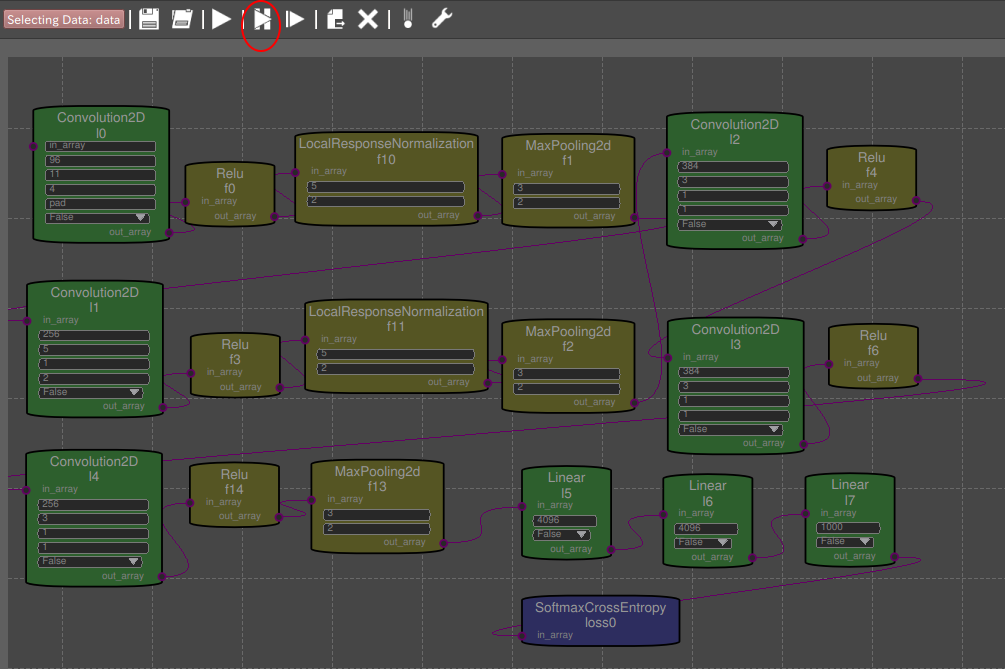Click the pad field in Convolution2D l0

pyautogui.click(x=101, y=203)
